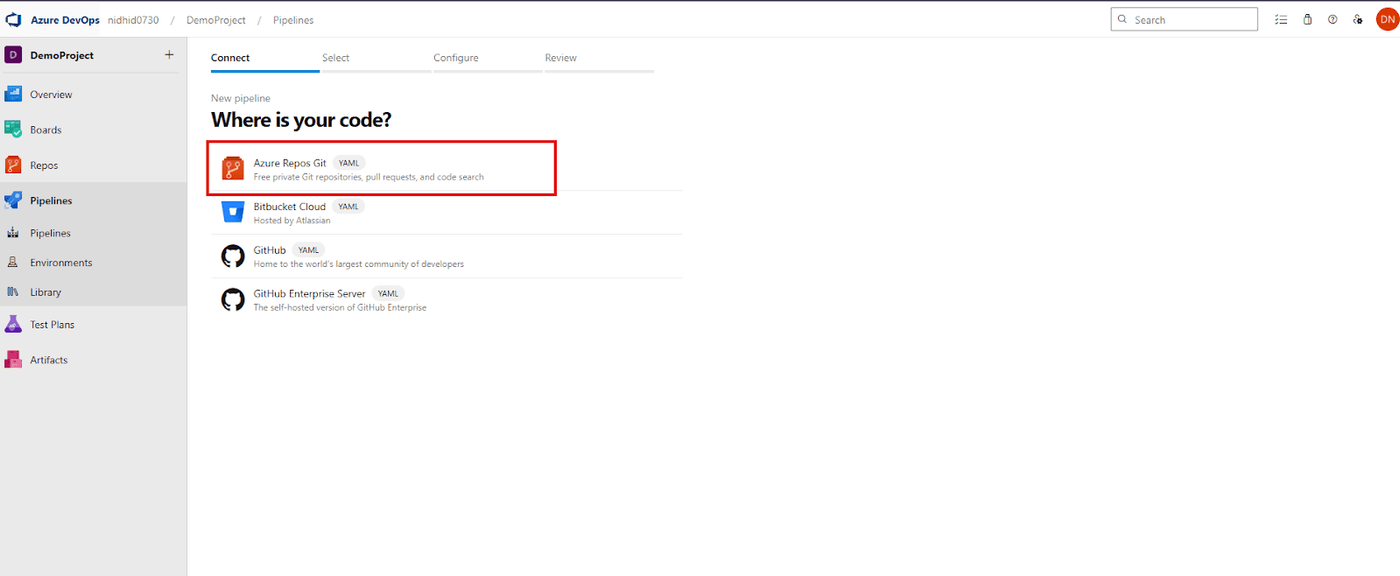Open the DN profile avatar
This screenshot has height=576, width=1400.
click(1387, 19)
